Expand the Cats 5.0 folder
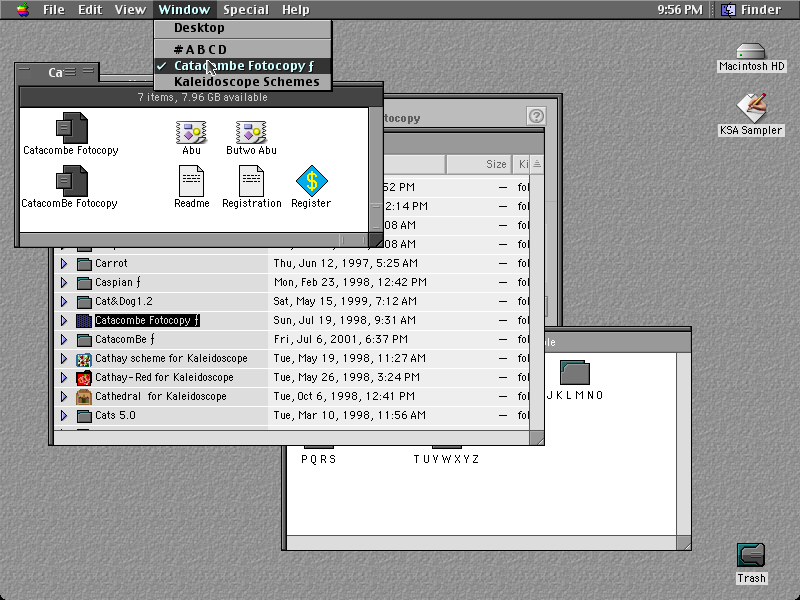Image resolution: width=800 pixels, height=600 pixels. (x=64, y=415)
